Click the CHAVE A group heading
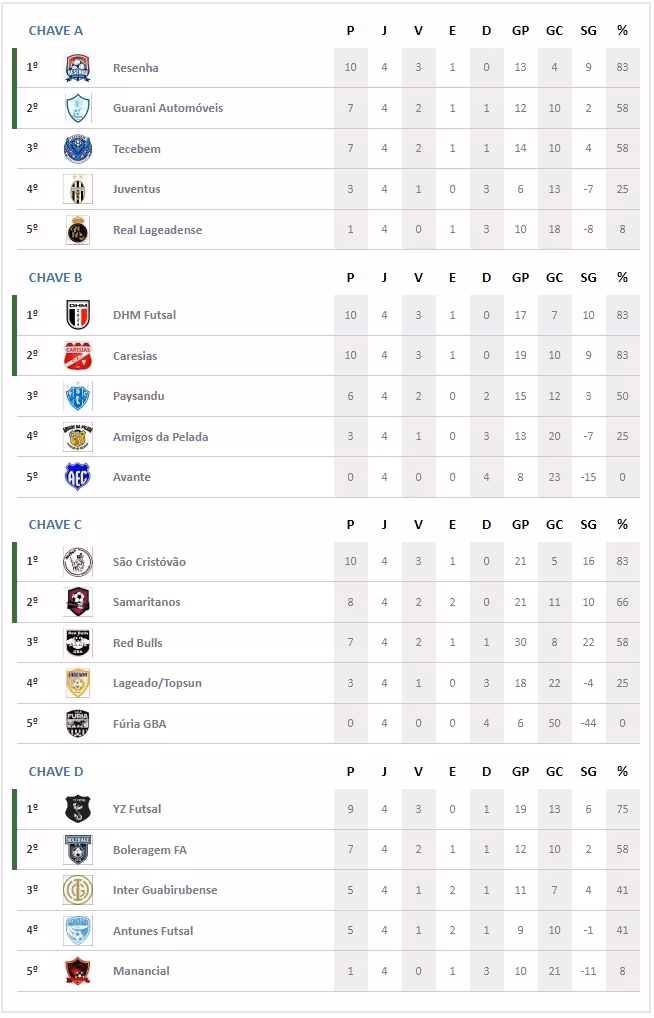Viewport: 654px width, 1018px height. click(56, 31)
